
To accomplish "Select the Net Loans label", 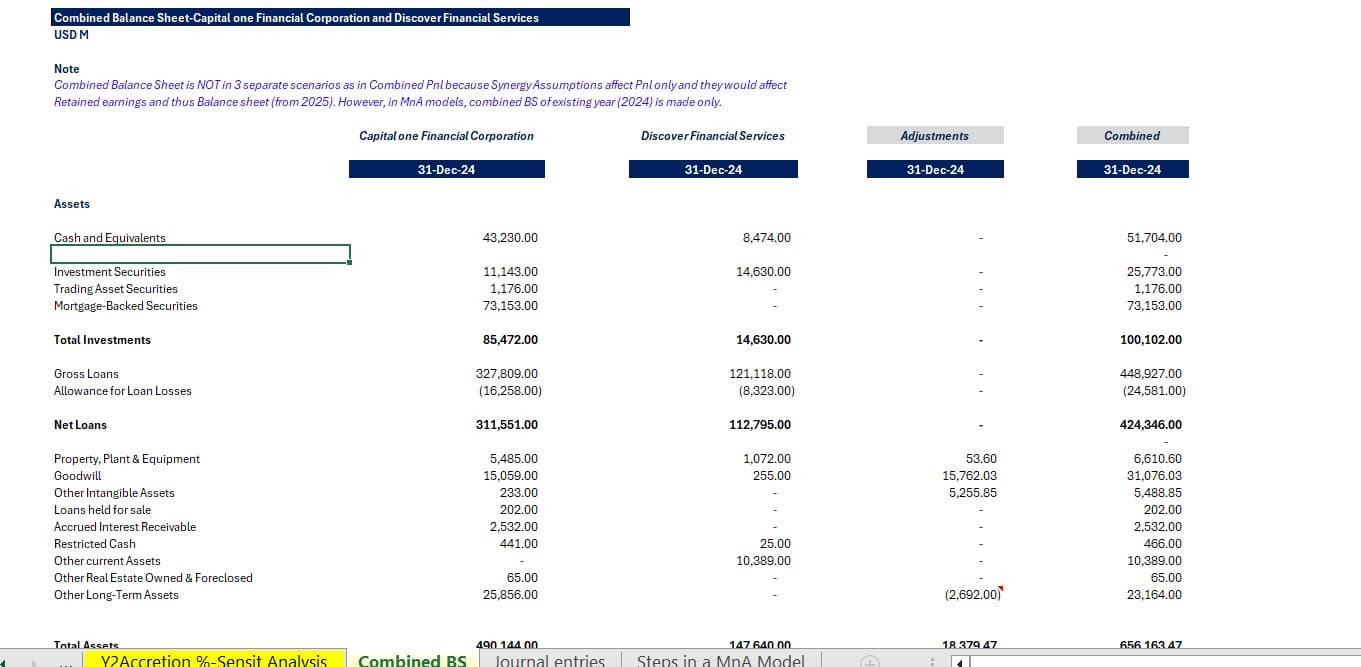I will click(80, 425).
